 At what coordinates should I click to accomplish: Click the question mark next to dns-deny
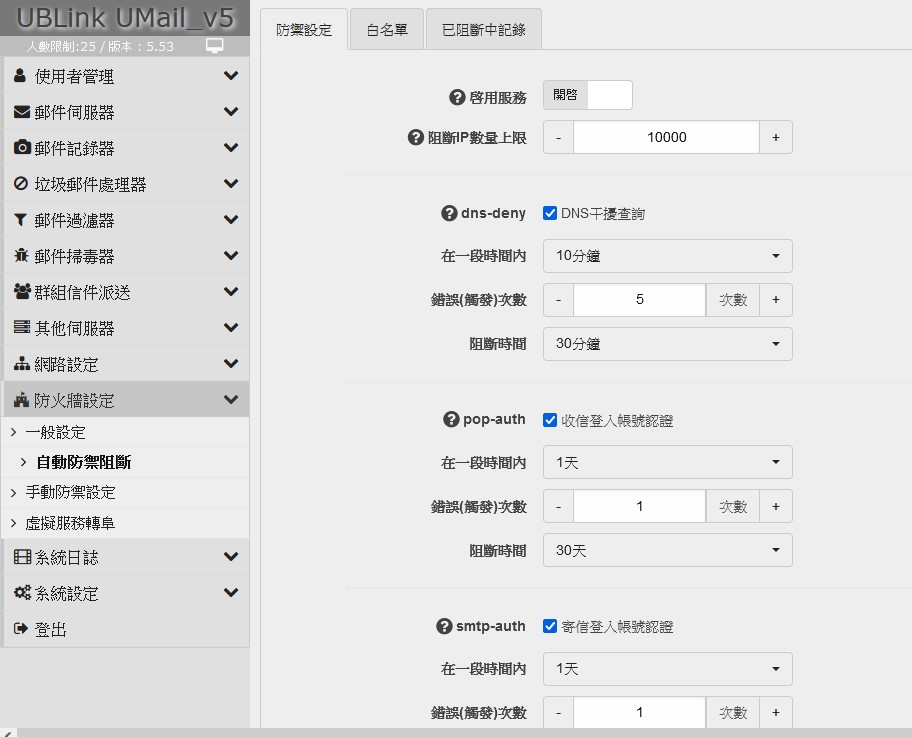coord(449,213)
